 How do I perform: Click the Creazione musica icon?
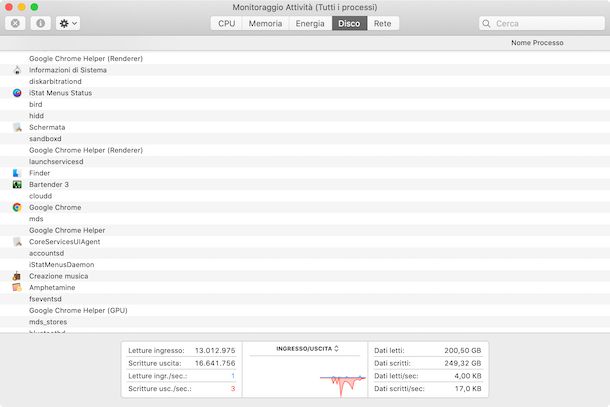[17, 276]
